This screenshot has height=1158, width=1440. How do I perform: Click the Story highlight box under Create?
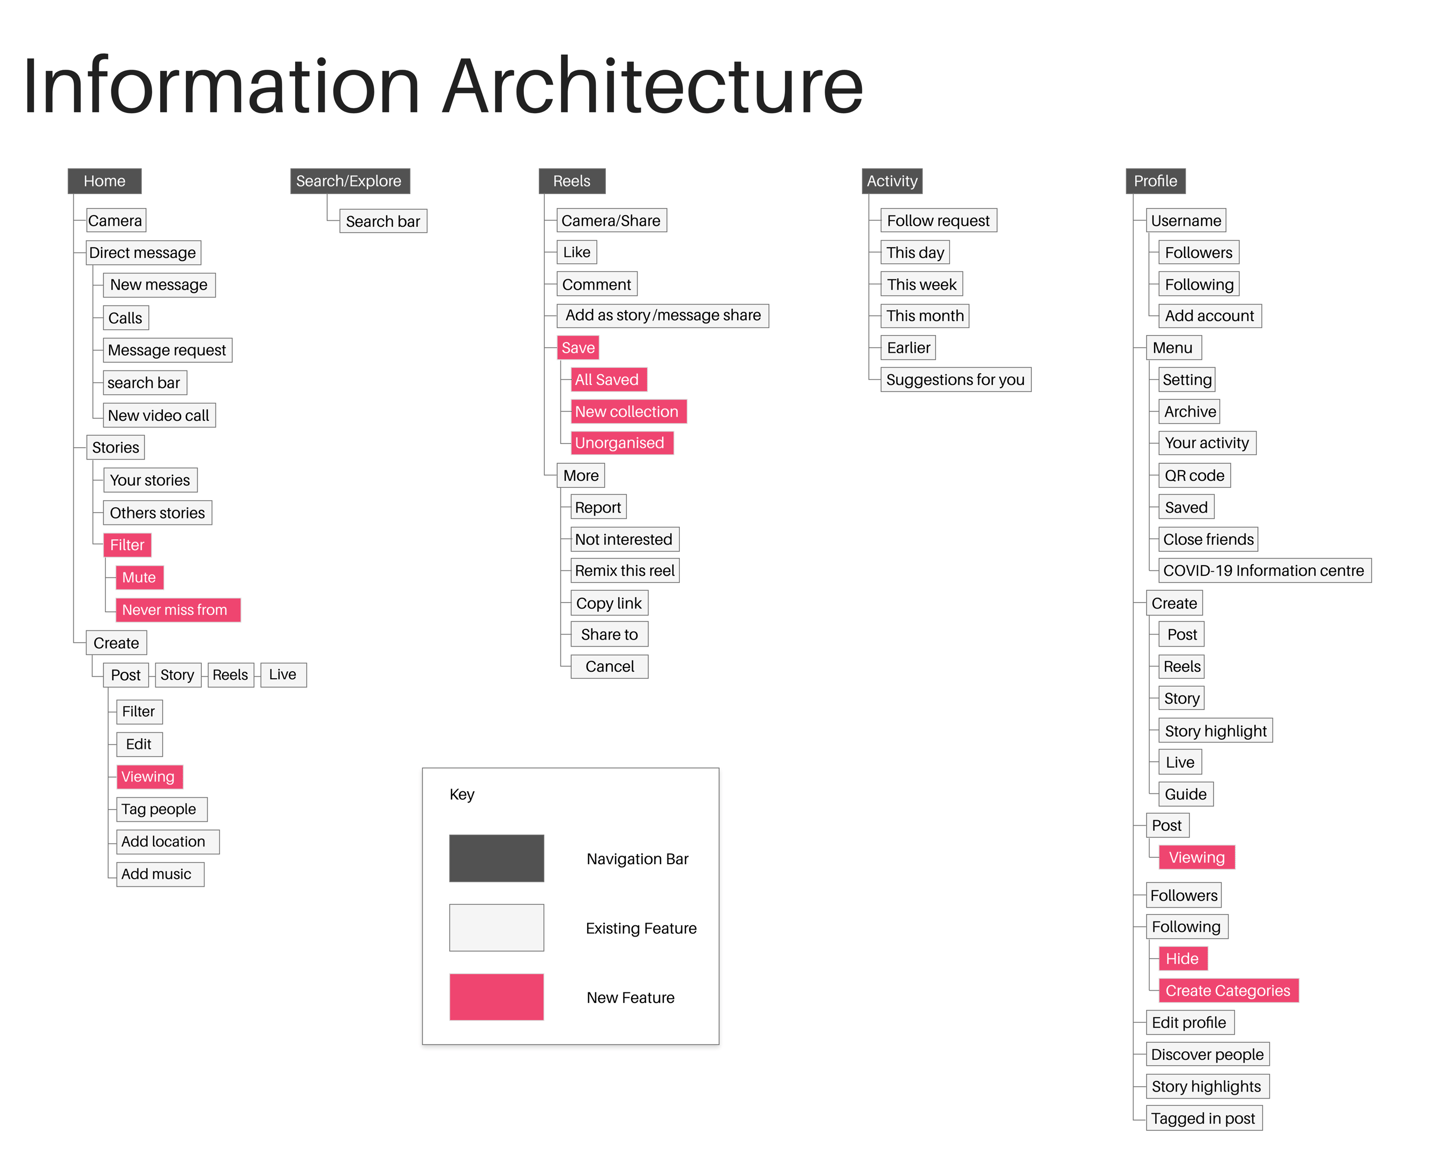1215,731
